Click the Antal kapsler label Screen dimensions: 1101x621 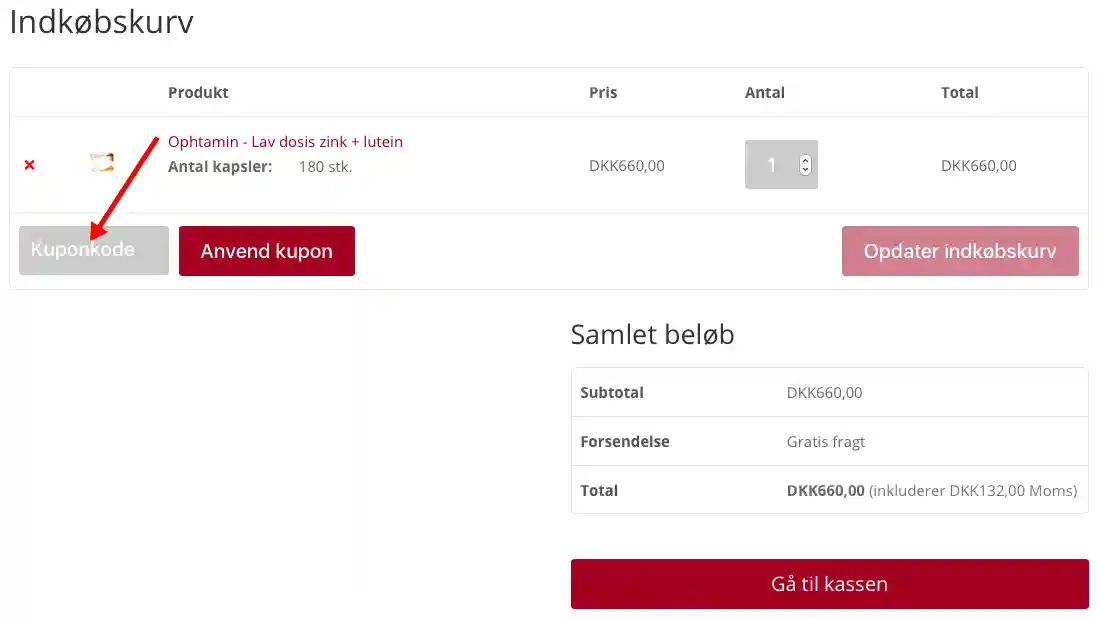[220, 167]
